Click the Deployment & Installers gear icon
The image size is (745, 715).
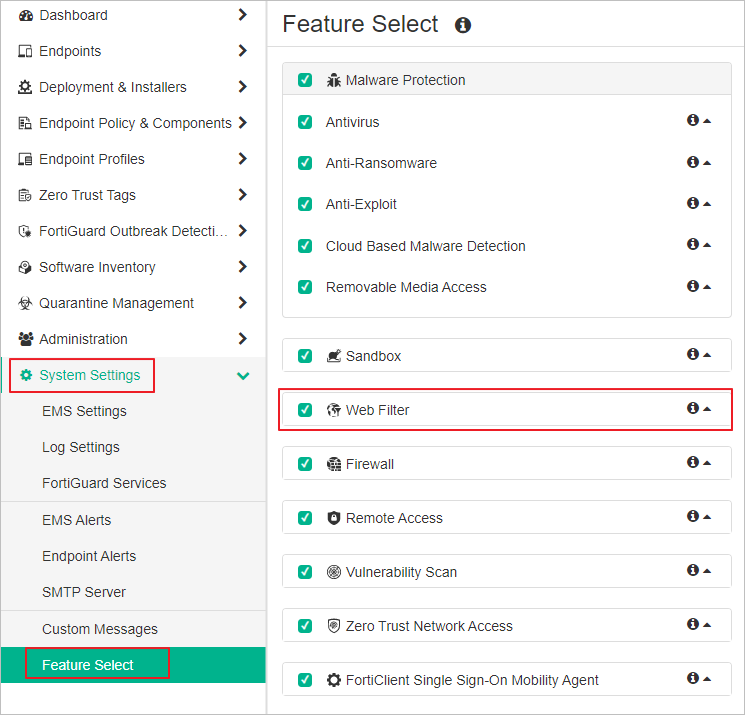pos(25,87)
